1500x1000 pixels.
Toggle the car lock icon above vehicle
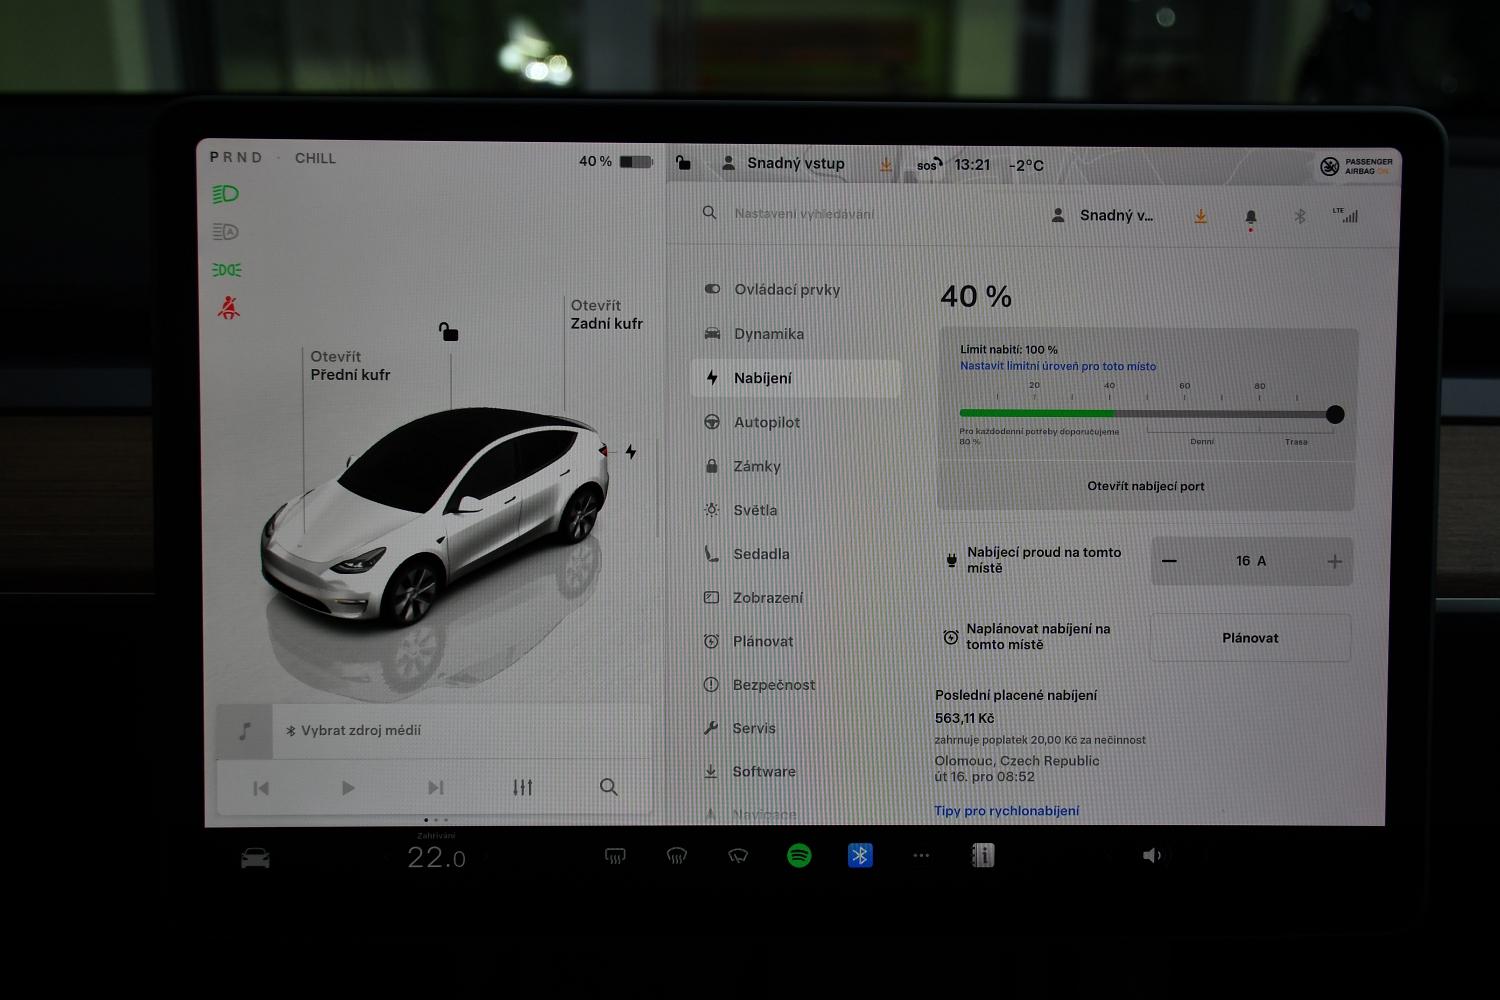coord(449,332)
